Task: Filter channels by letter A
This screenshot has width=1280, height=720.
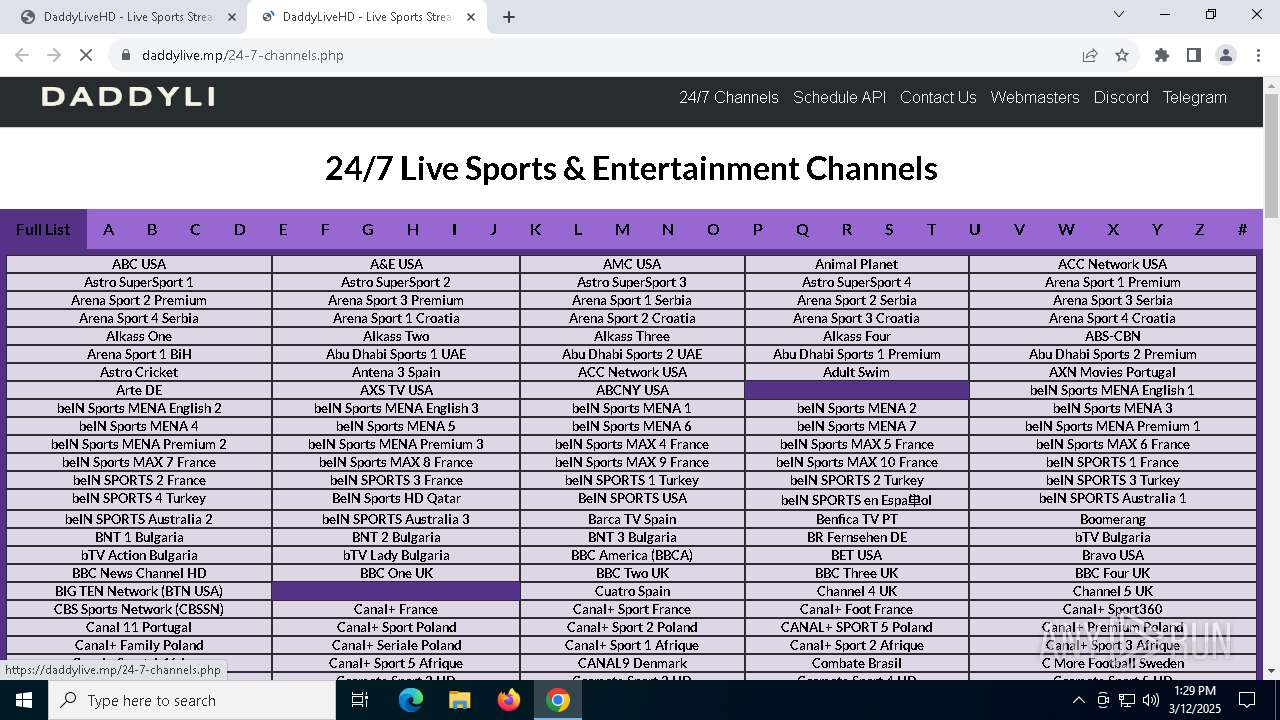Action: [x=108, y=229]
